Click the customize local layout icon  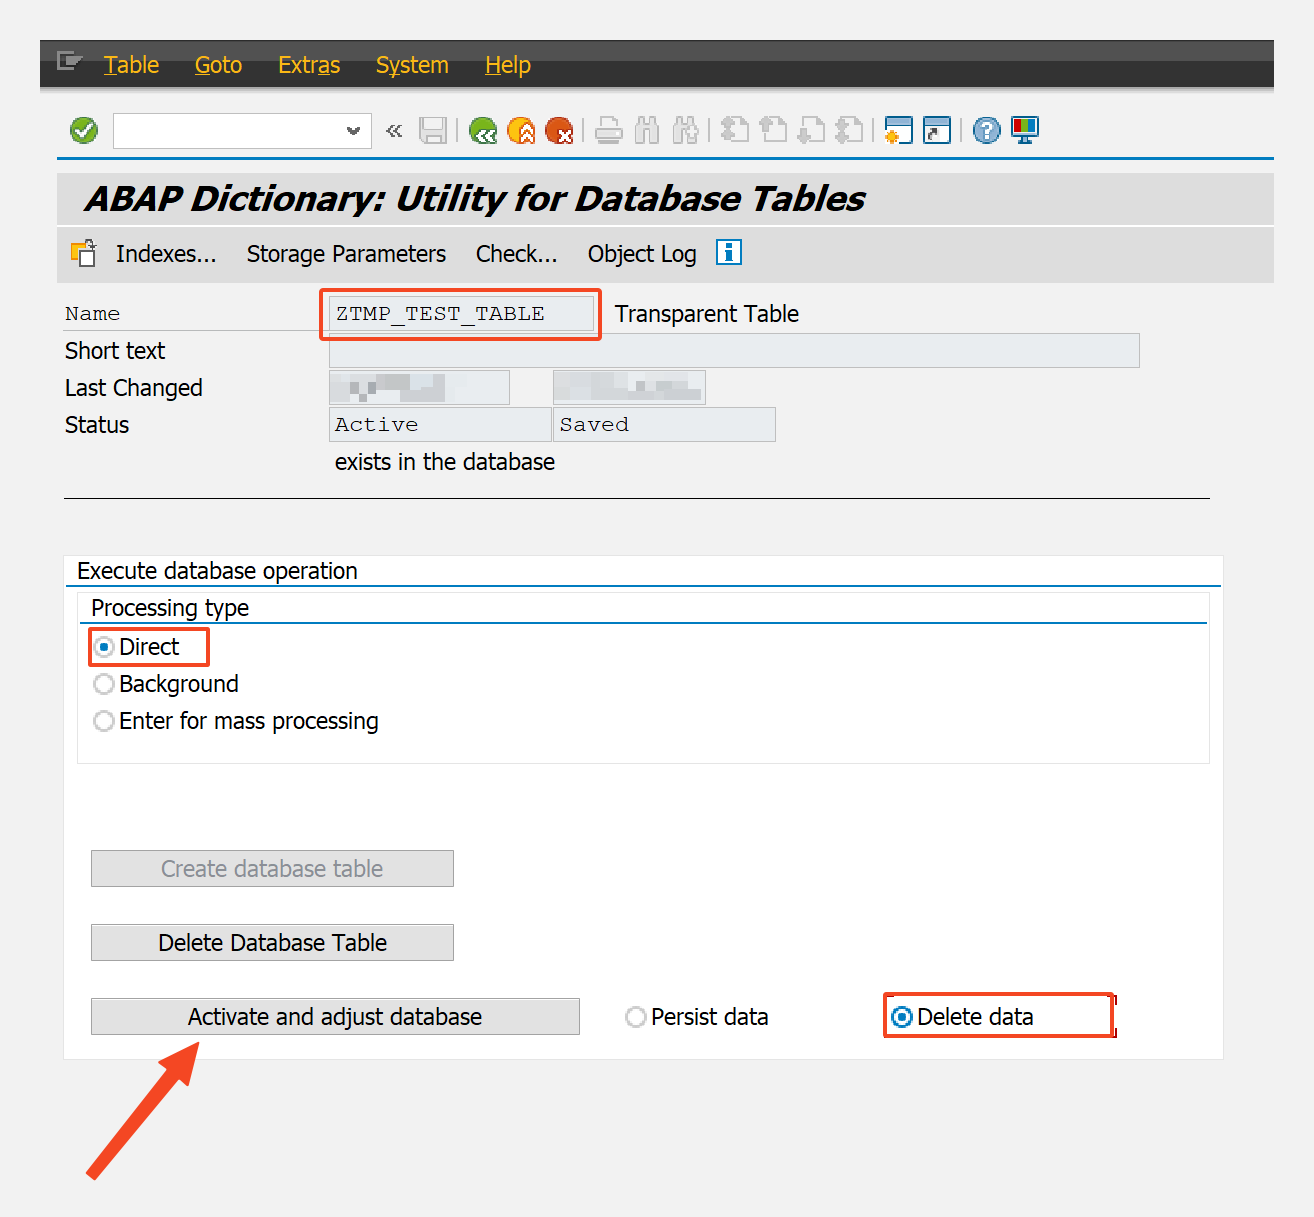1024,130
